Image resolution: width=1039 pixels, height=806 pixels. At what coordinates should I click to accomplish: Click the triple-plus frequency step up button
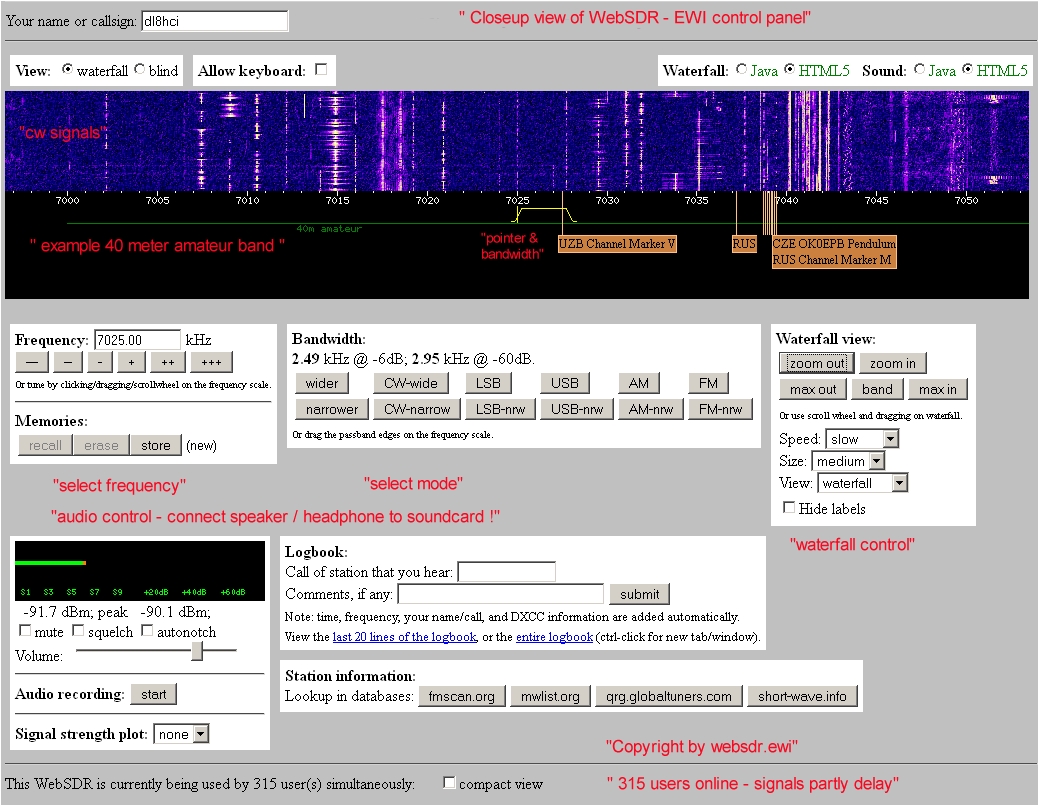pos(211,362)
